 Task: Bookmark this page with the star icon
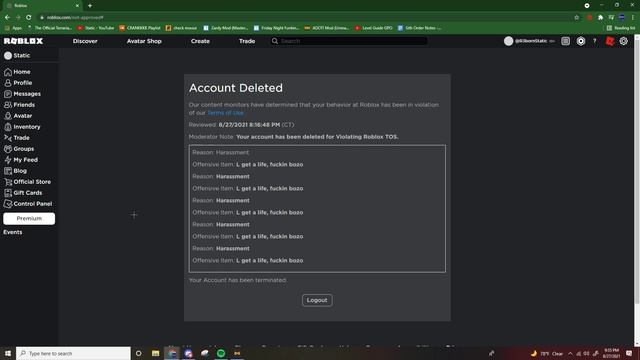tap(576, 18)
